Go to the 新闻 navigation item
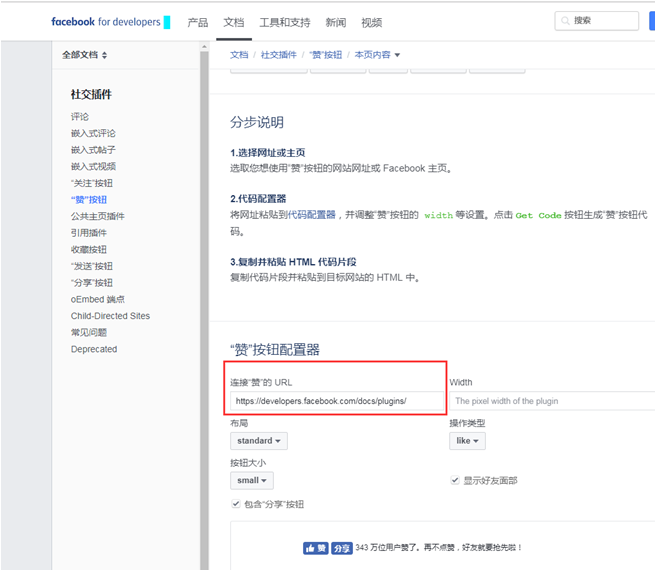 pyautogui.click(x=335, y=22)
